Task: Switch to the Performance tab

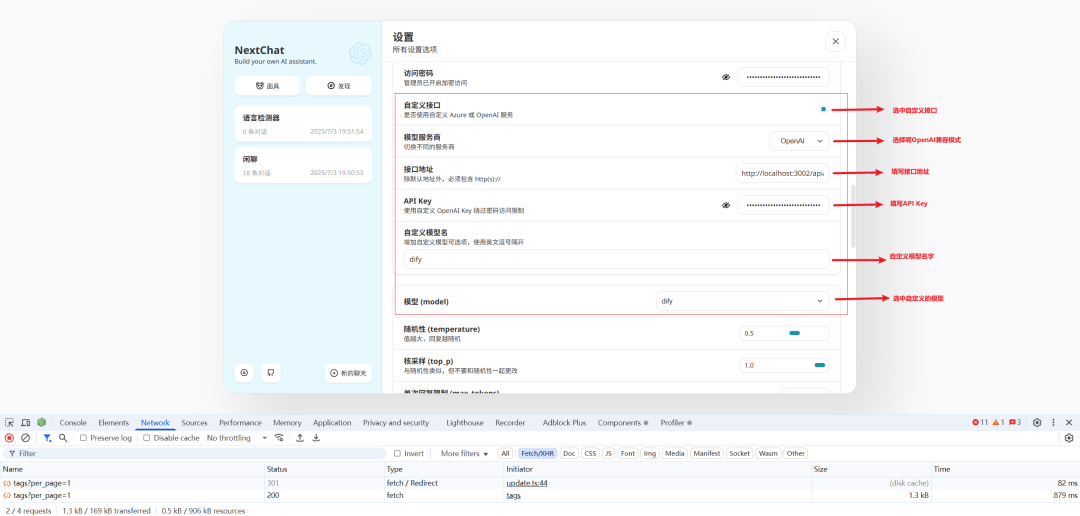Action: (x=240, y=422)
